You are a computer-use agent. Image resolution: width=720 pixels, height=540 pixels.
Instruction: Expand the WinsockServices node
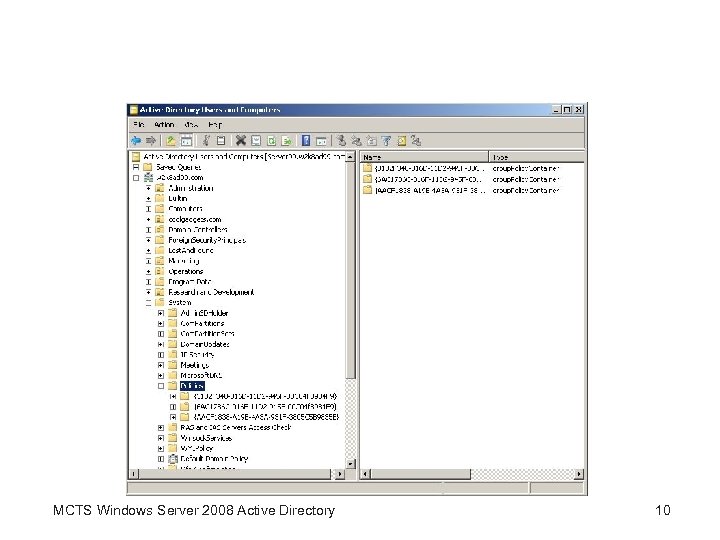(161, 438)
